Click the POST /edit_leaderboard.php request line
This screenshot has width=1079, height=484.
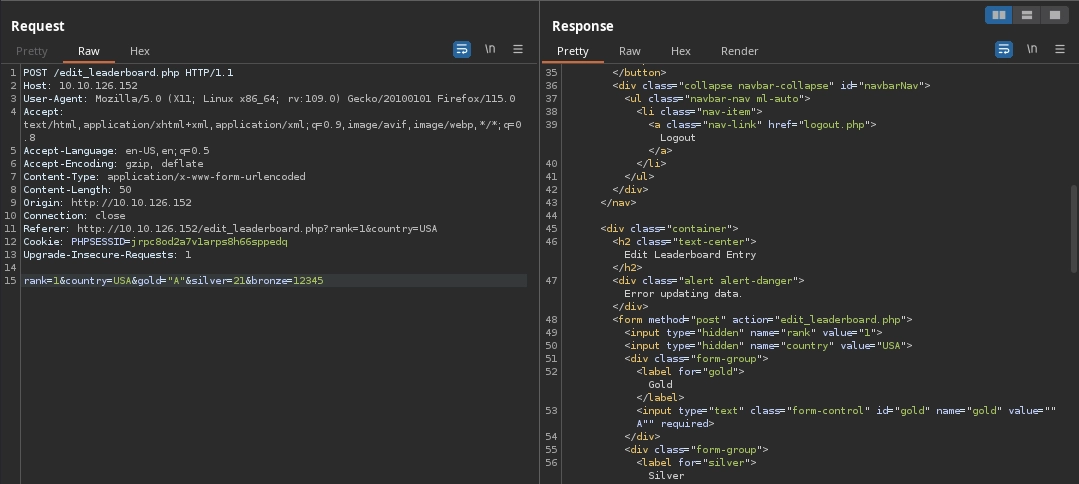[128, 73]
